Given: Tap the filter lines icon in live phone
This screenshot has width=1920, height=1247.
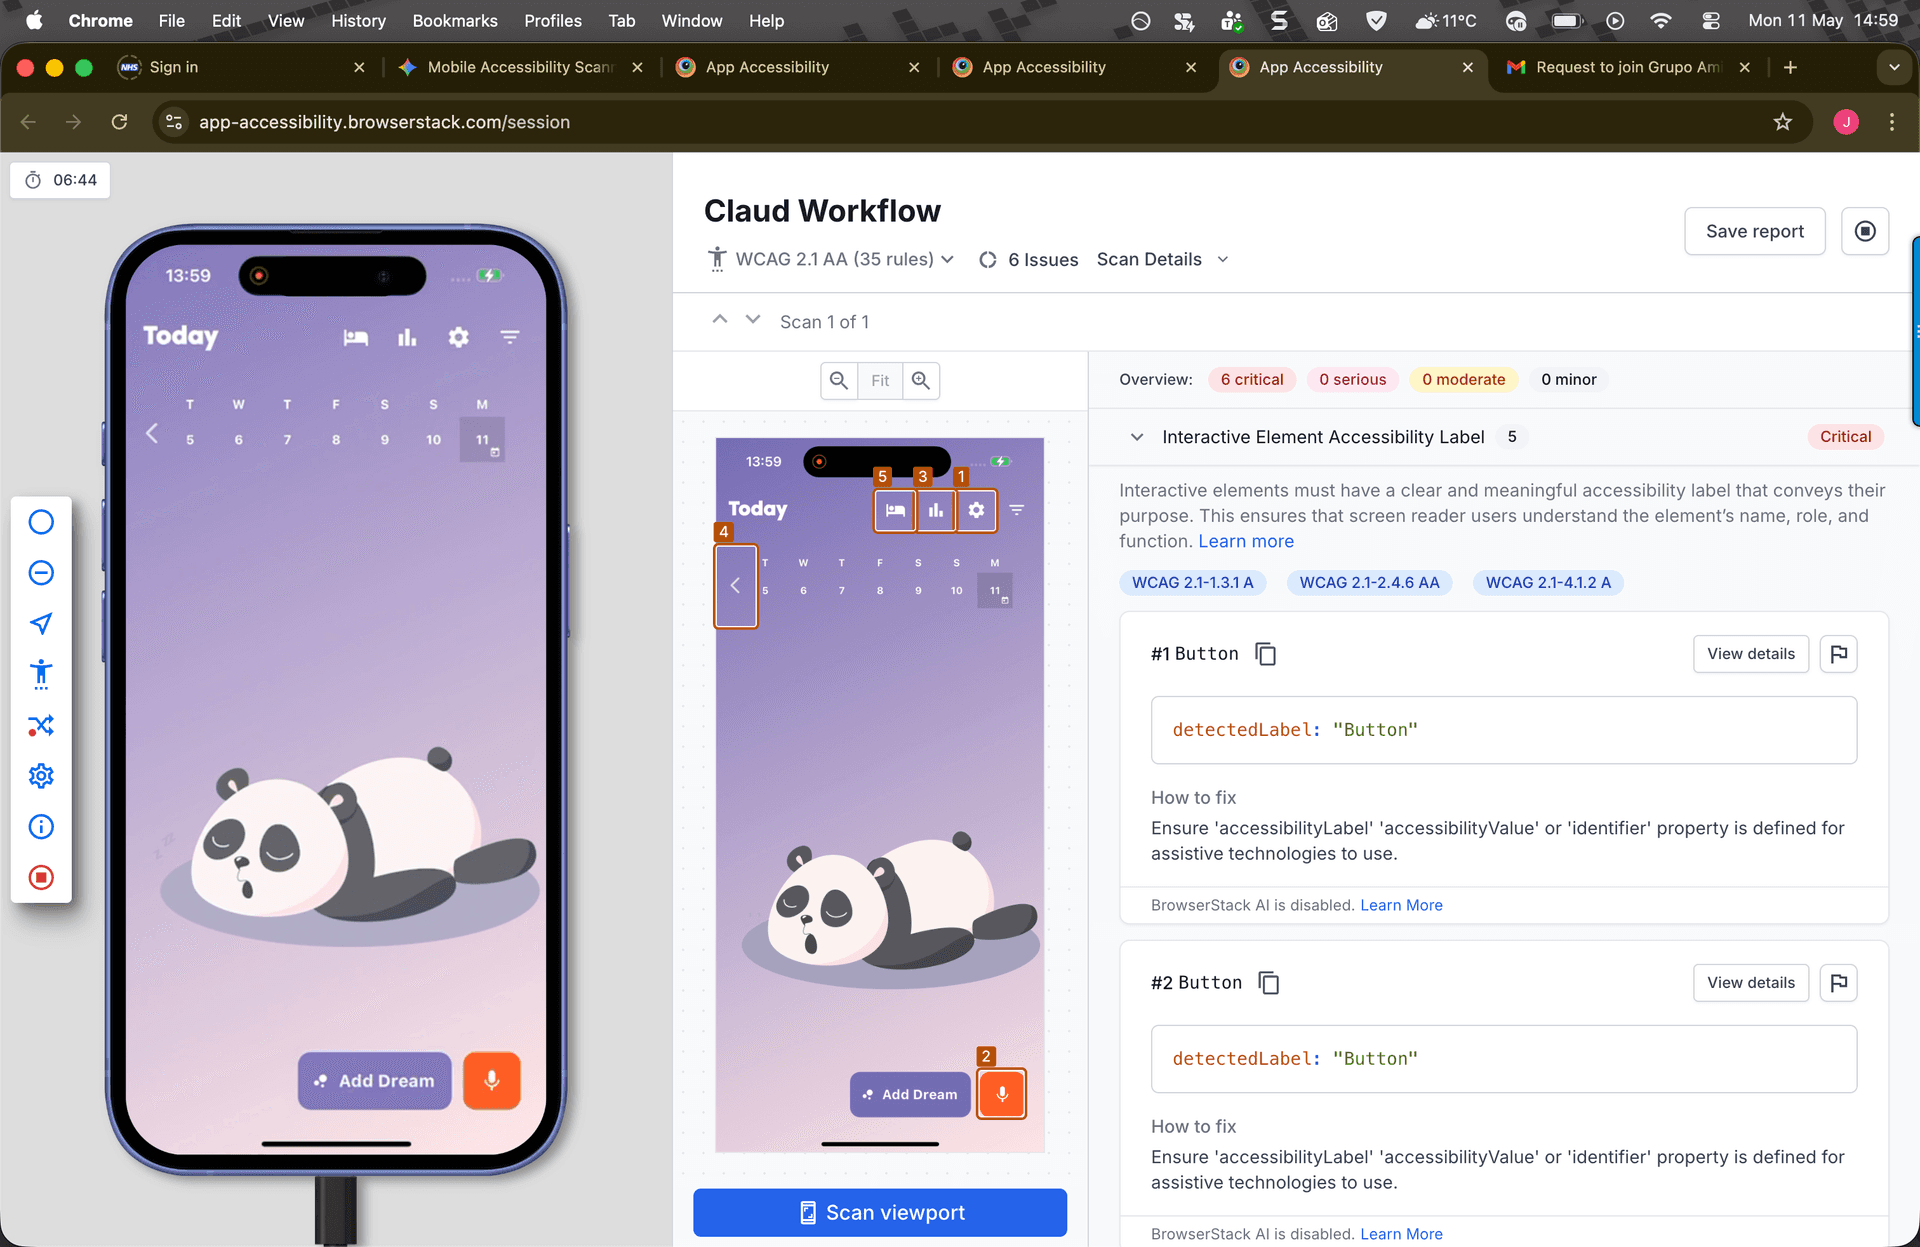Looking at the screenshot, I should 510,337.
